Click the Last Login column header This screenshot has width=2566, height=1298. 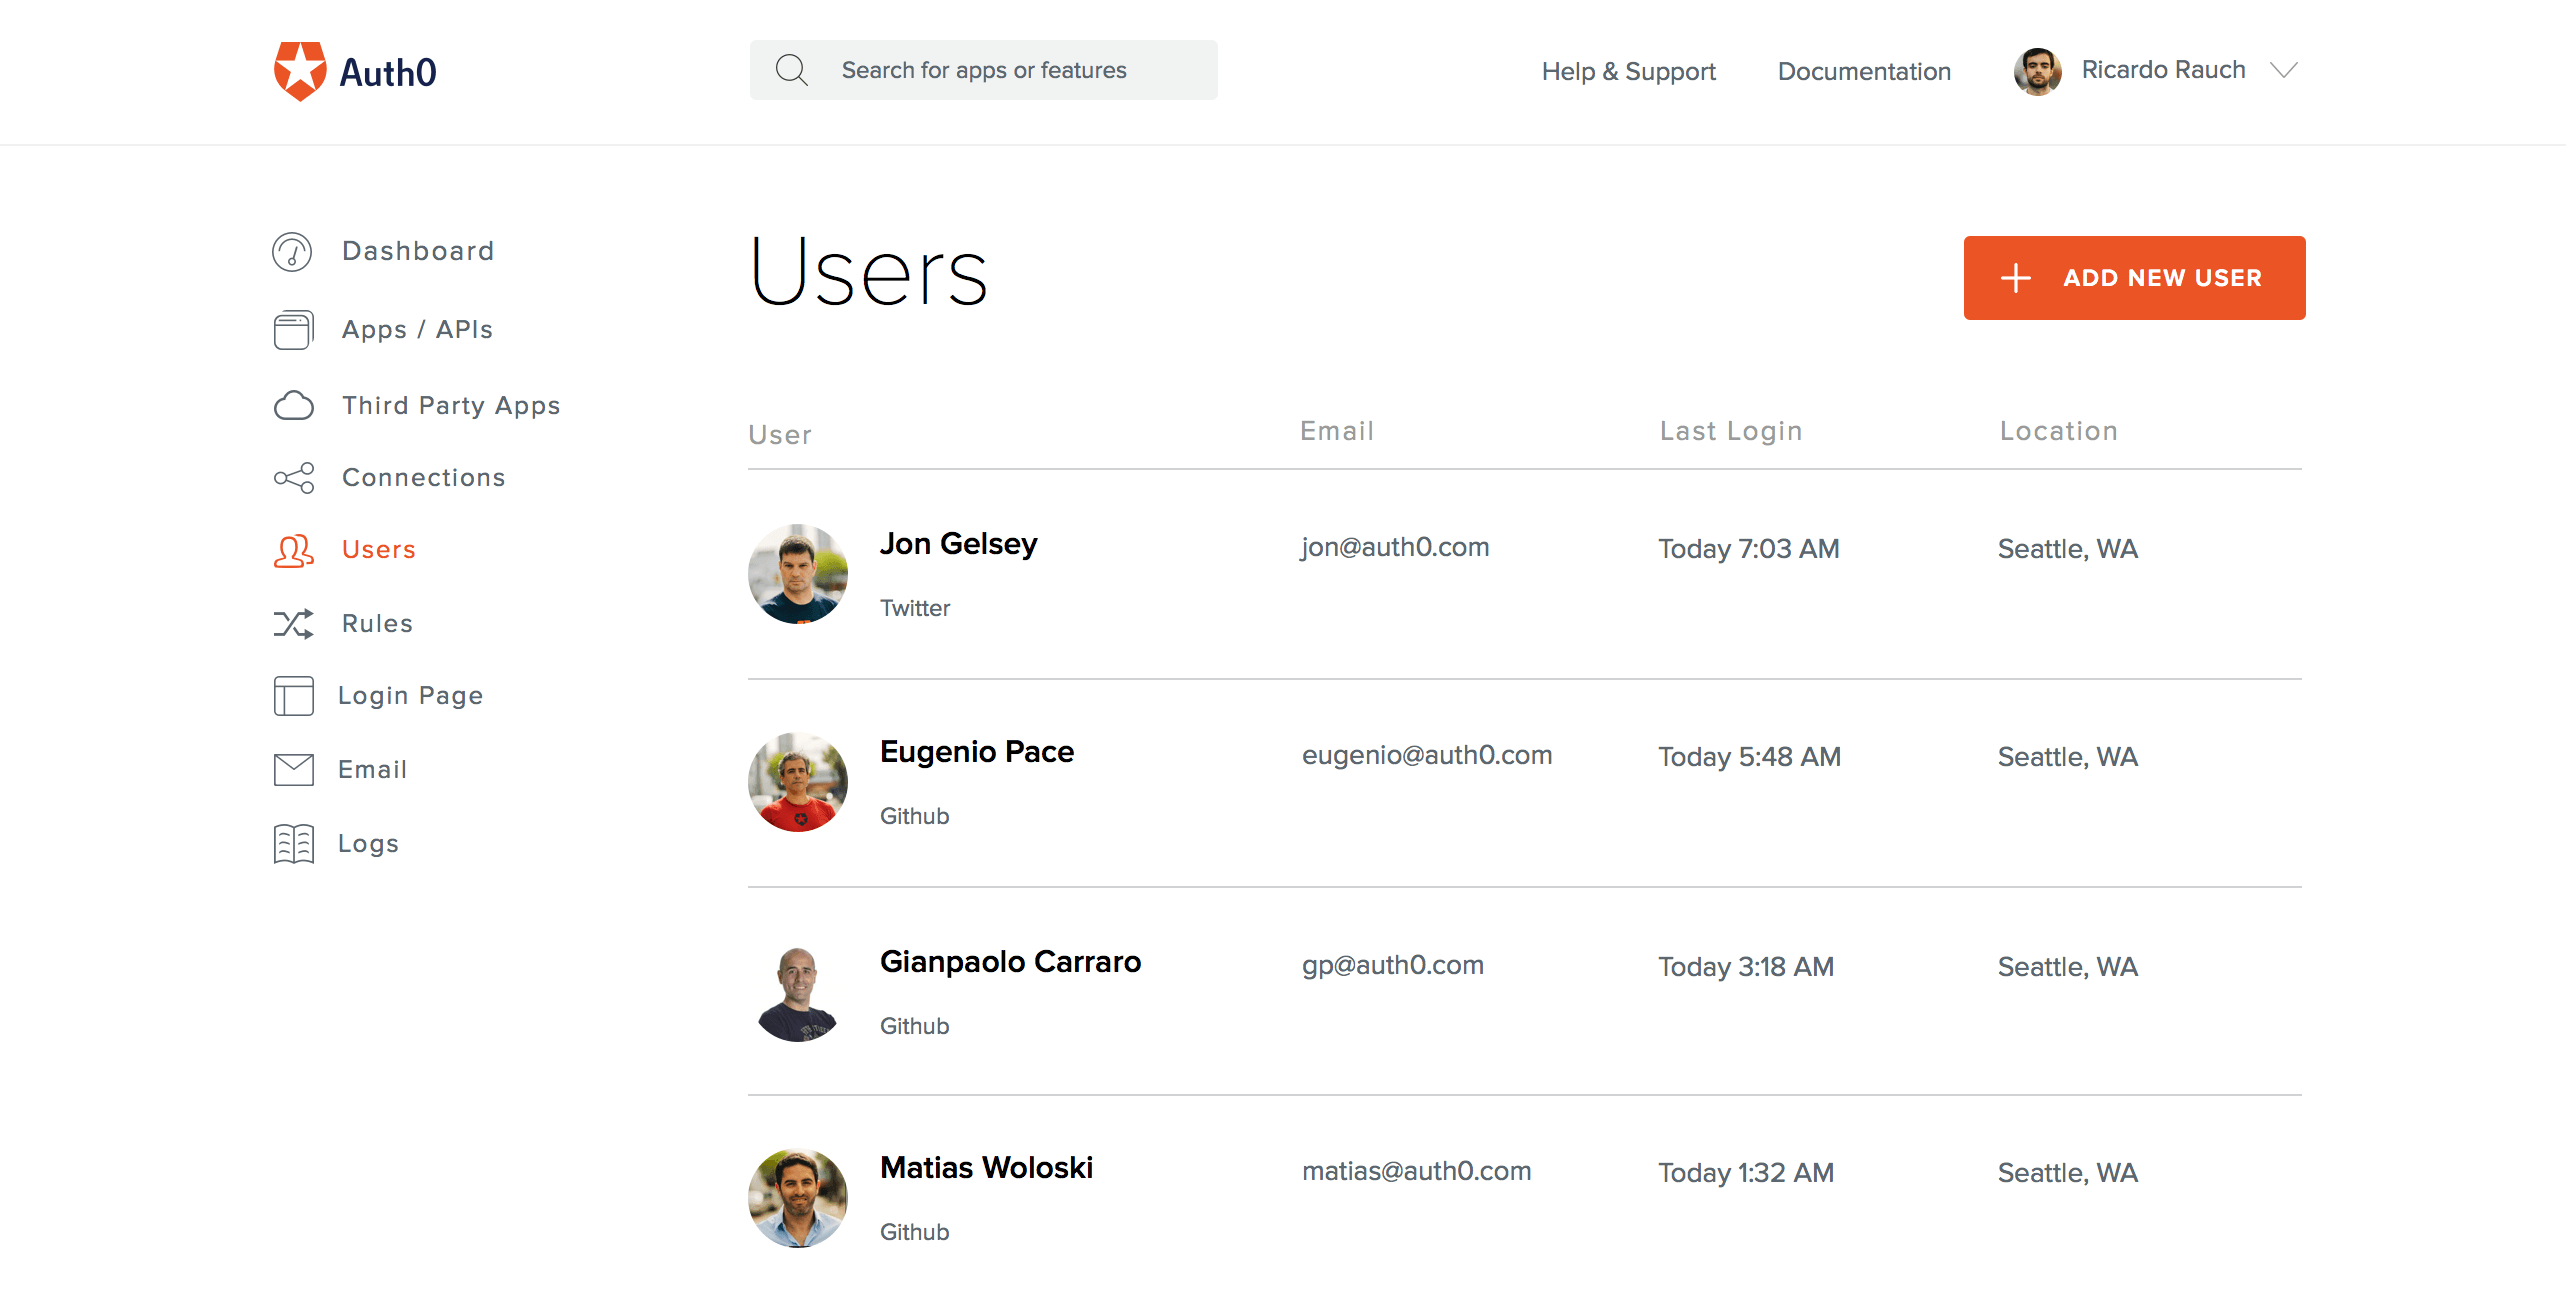pos(1729,431)
